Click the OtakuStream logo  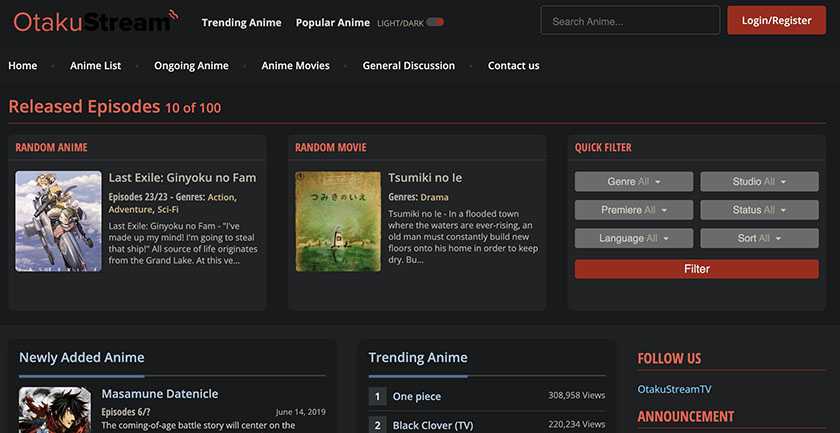(95, 21)
